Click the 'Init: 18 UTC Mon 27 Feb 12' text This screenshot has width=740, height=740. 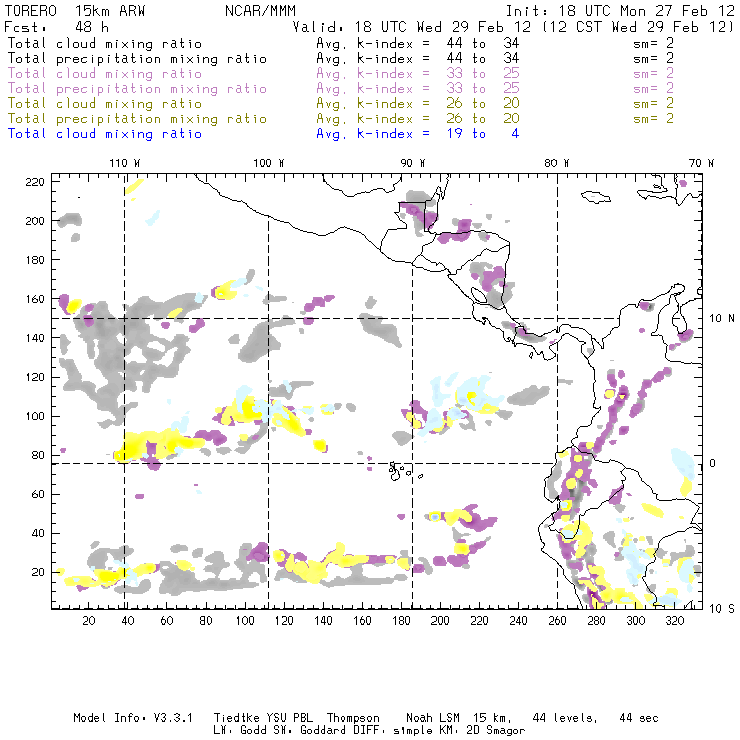pyautogui.click(x=620, y=11)
